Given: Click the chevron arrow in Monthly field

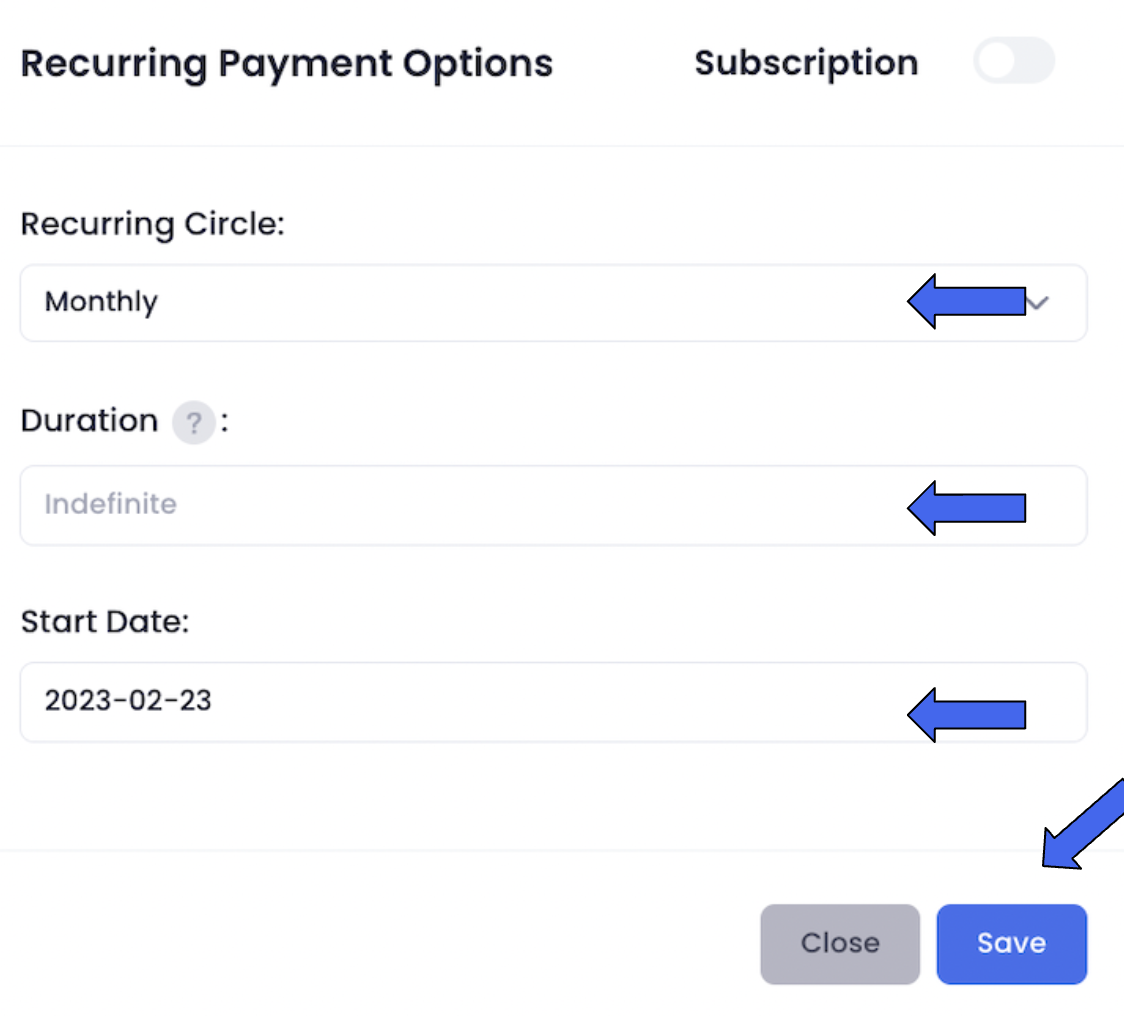Looking at the screenshot, I should click(1039, 303).
